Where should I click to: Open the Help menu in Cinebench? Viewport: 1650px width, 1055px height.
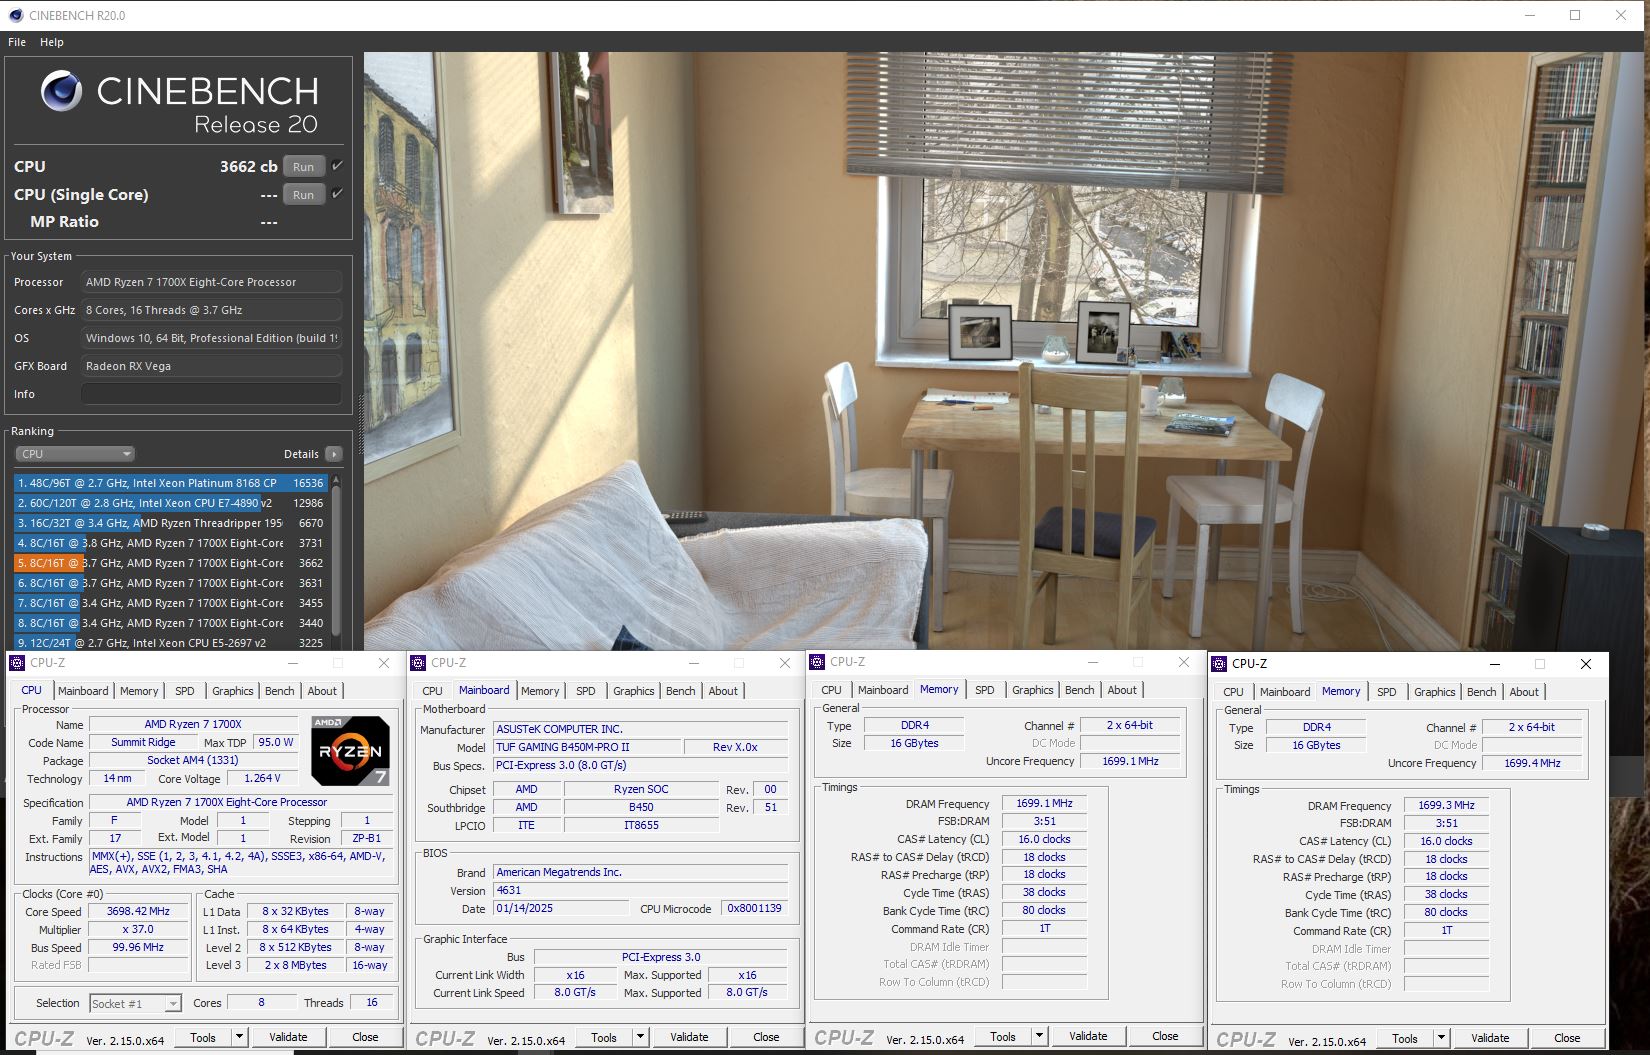tap(52, 42)
